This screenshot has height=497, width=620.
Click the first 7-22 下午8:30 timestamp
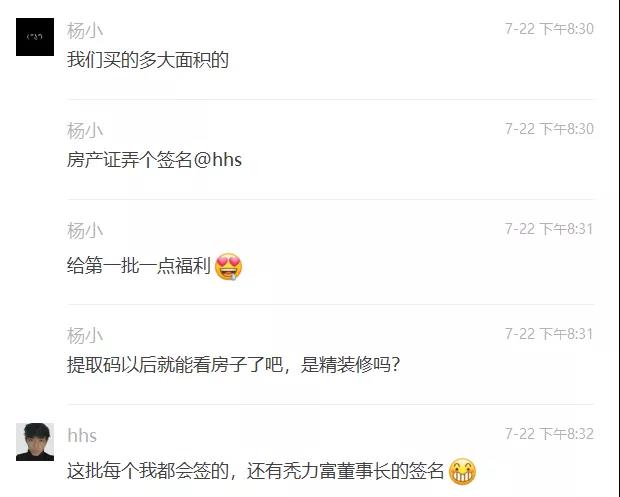549,29
